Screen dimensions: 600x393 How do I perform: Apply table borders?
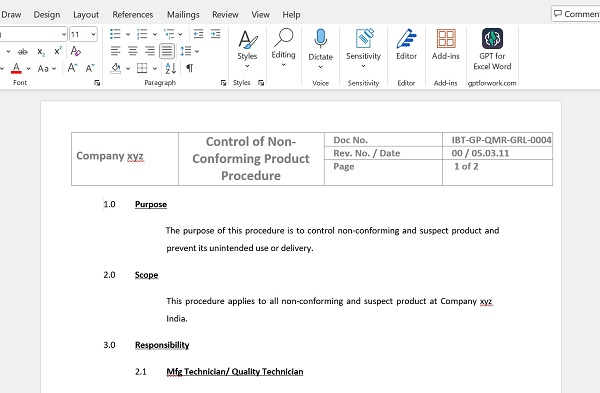coord(142,68)
